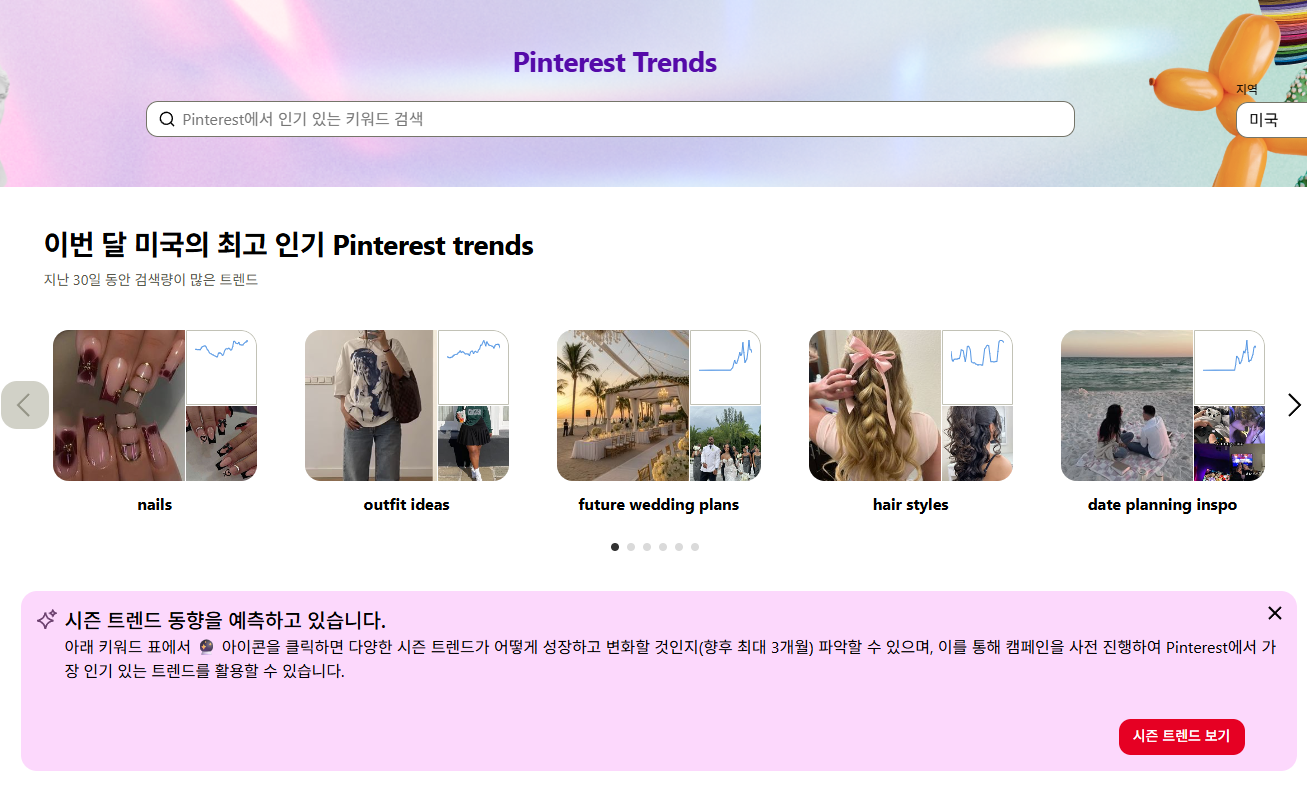Open the hair styles main thumbnail
1307x796 pixels.
(x=875, y=405)
